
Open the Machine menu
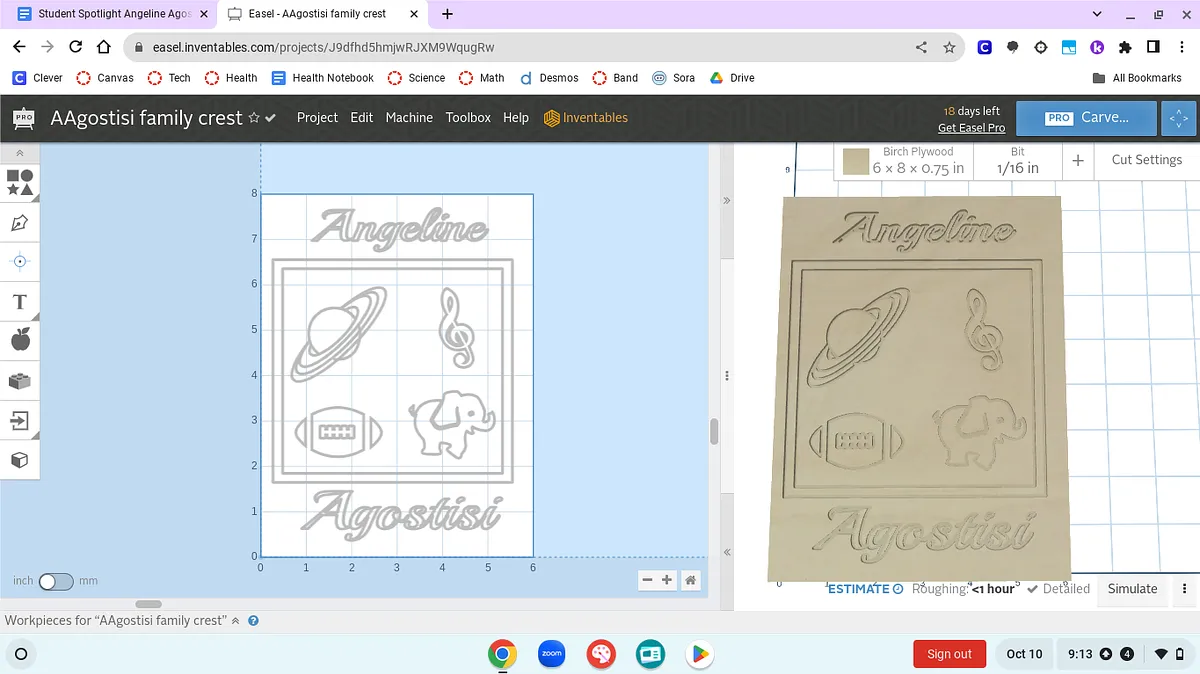click(x=409, y=118)
